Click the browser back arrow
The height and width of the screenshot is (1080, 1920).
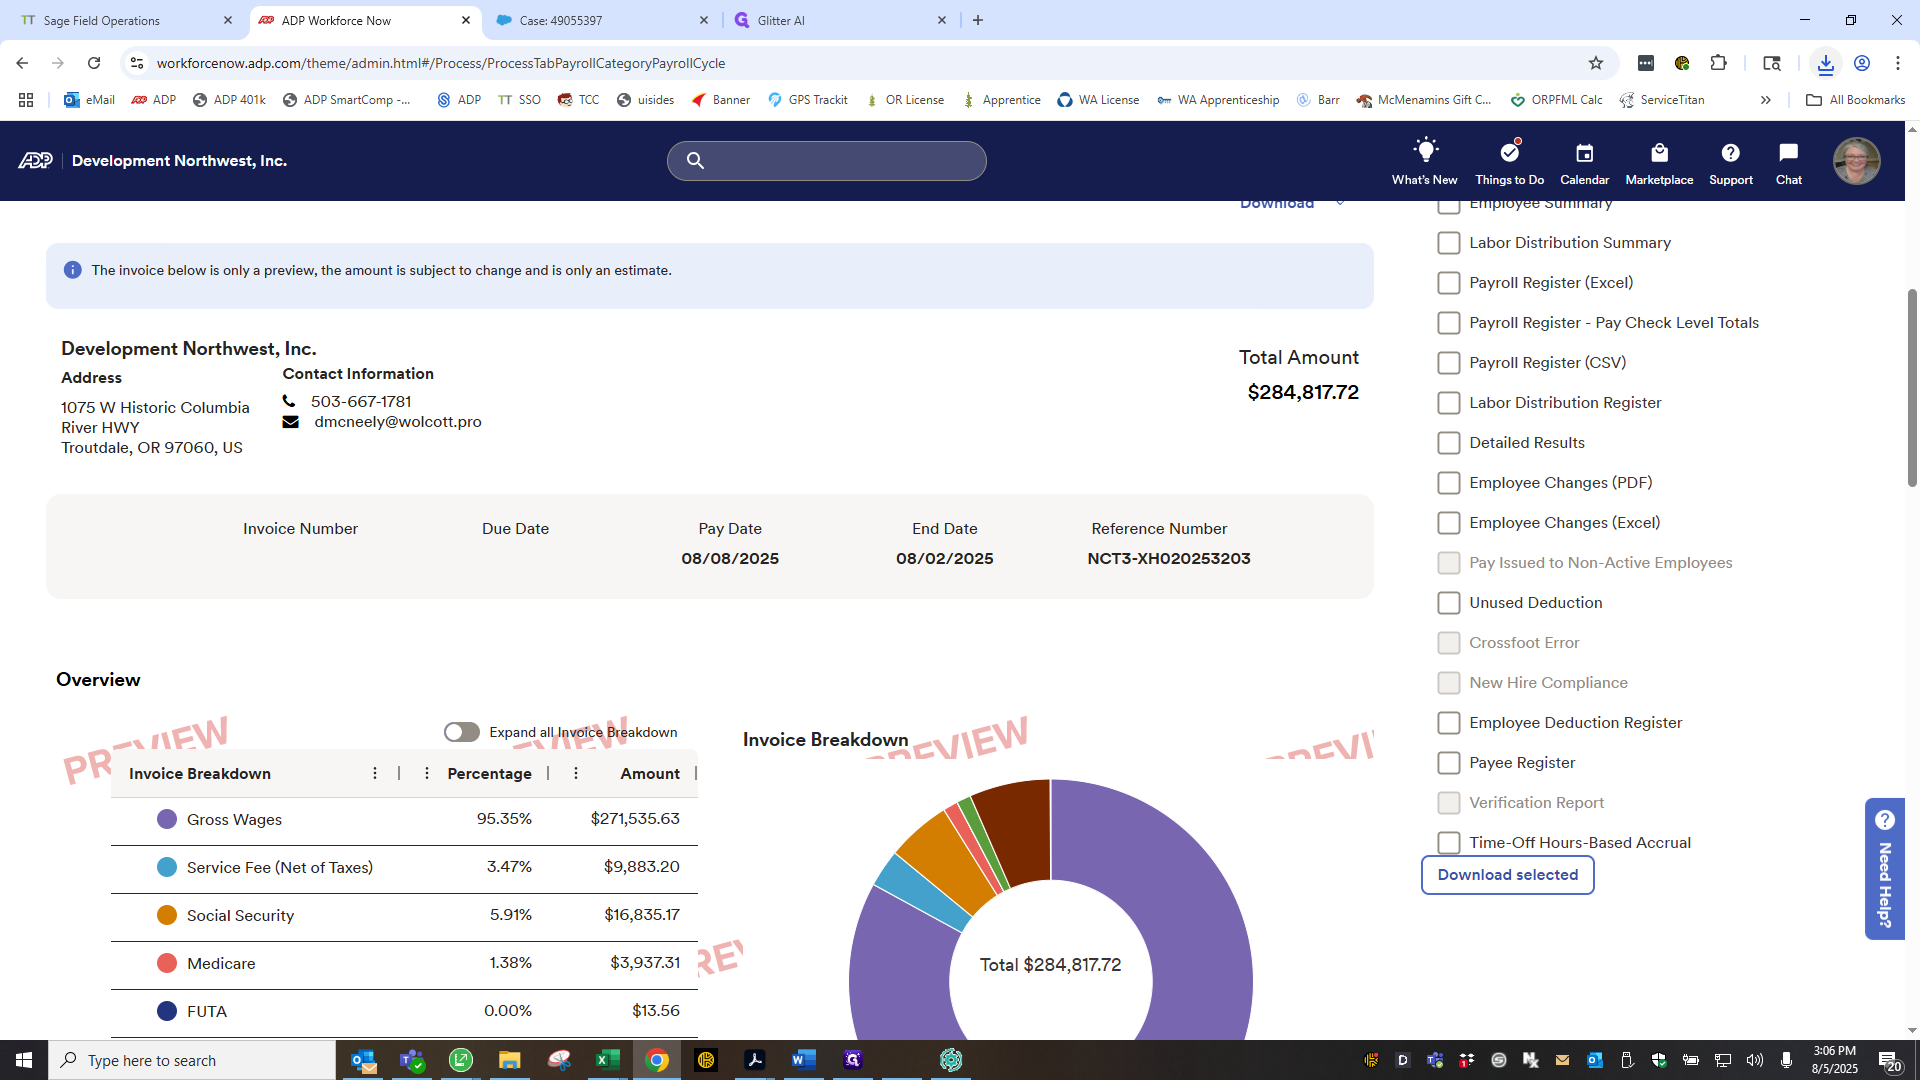(22, 63)
